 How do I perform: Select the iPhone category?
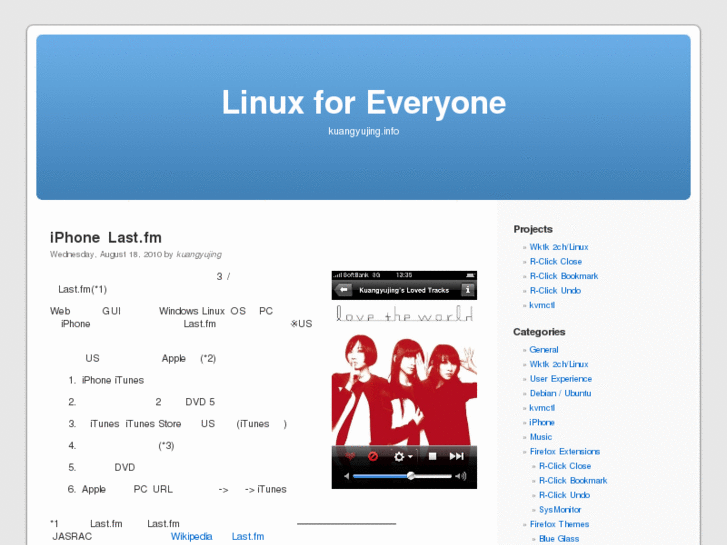542,422
